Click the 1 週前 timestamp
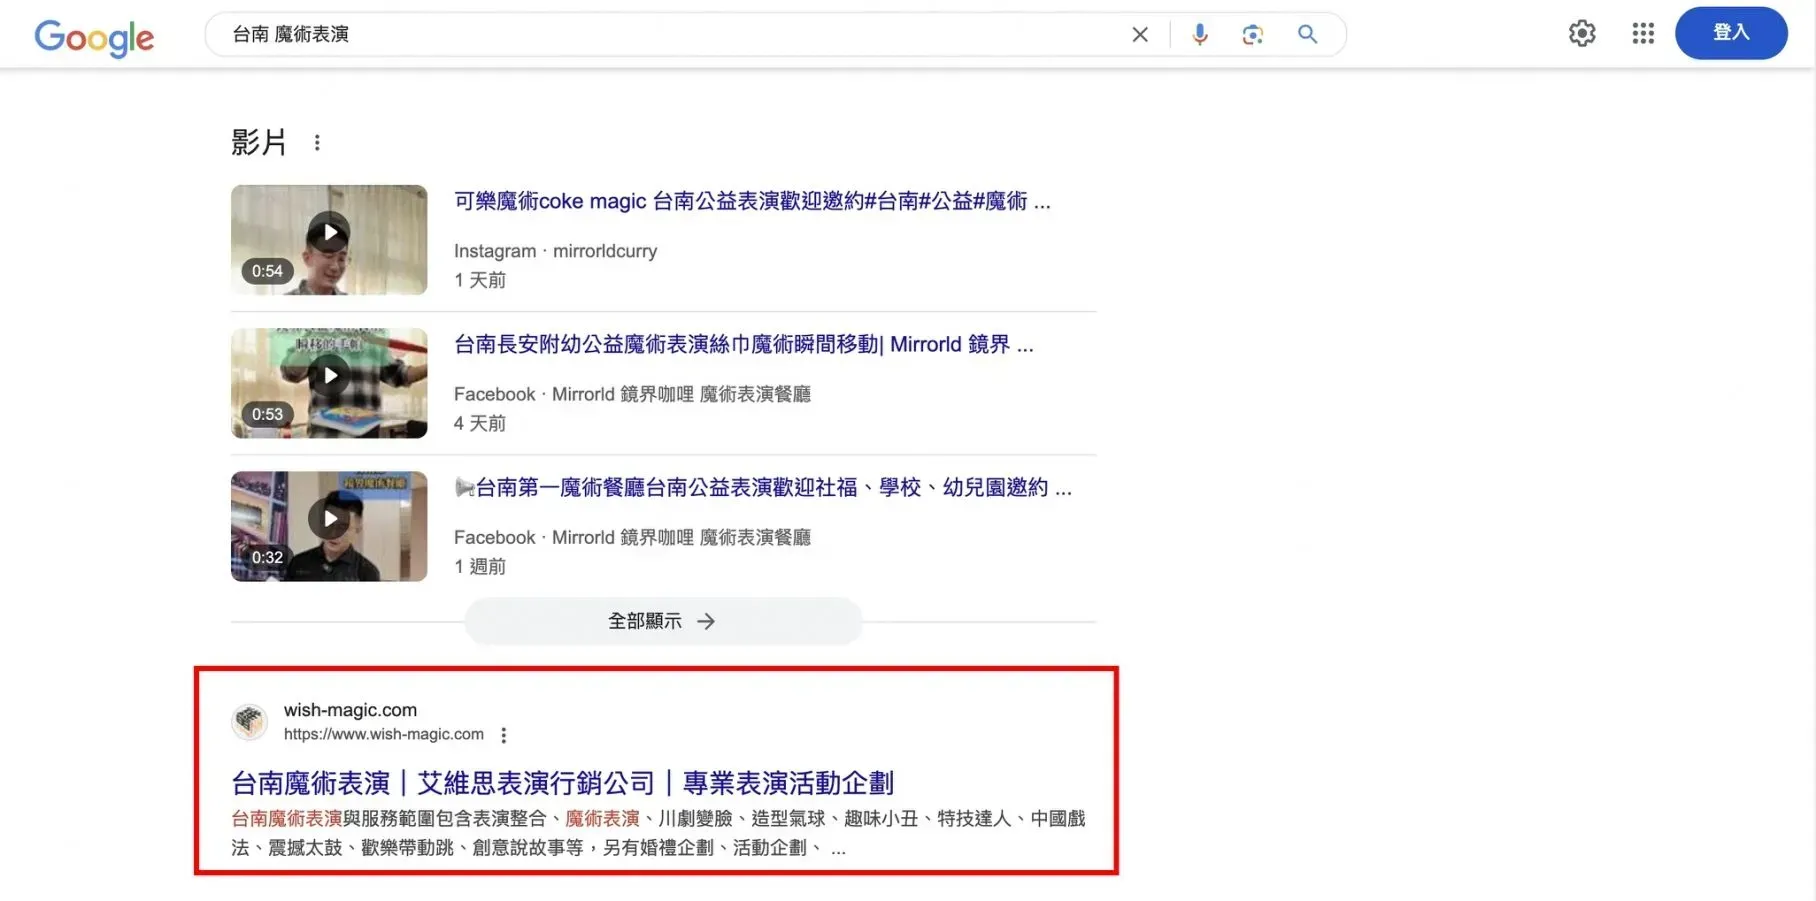 tap(480, 566)
